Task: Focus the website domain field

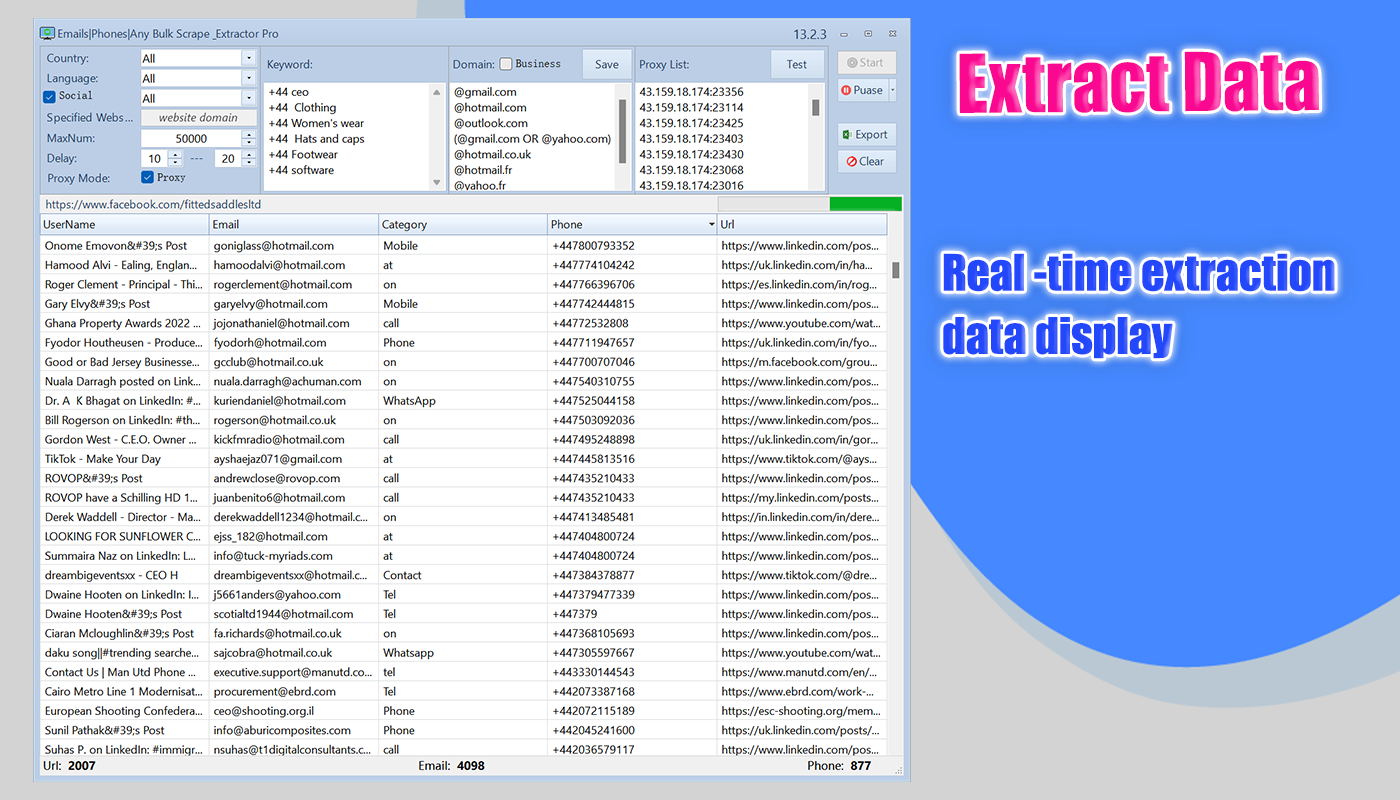Action: (x=198, y=117)
